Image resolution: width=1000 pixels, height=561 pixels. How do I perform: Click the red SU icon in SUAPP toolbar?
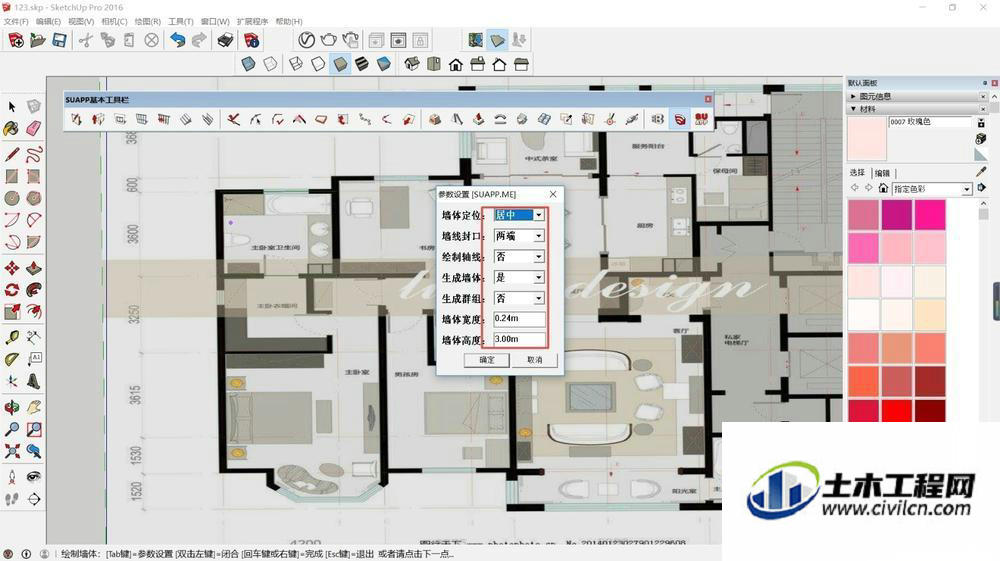pos(702,119)
